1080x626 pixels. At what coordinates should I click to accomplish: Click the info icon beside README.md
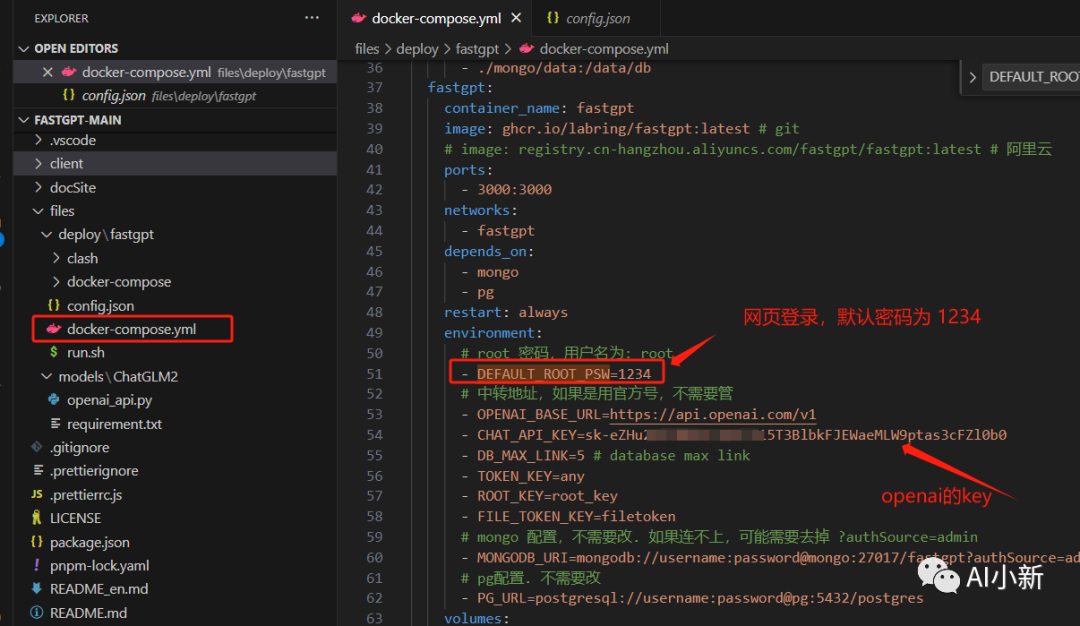(37, 613)
